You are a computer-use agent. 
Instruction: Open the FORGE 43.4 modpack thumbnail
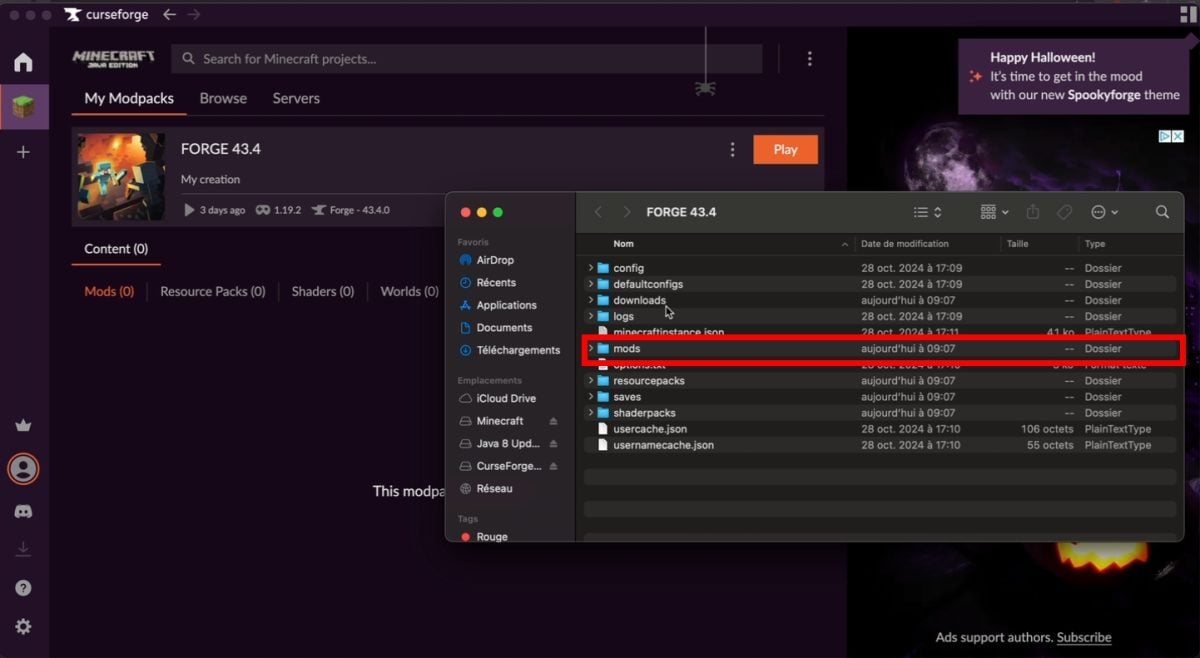click(121, 177)
